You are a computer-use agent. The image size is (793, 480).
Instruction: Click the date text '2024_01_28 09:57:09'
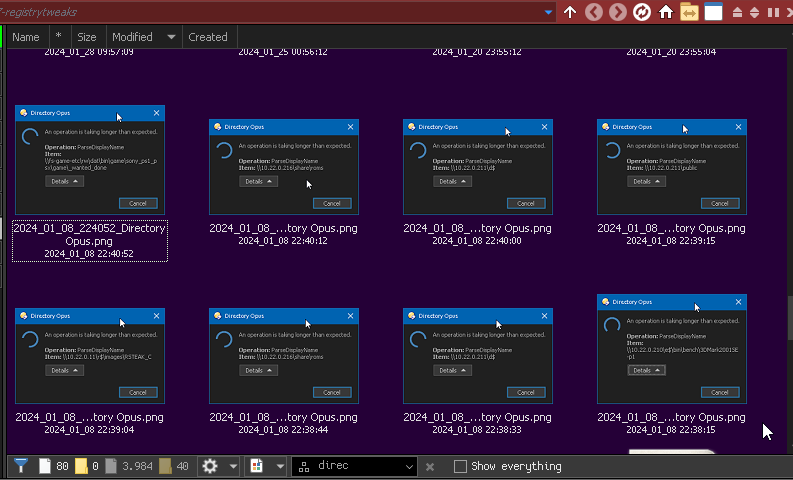[89, 52]
